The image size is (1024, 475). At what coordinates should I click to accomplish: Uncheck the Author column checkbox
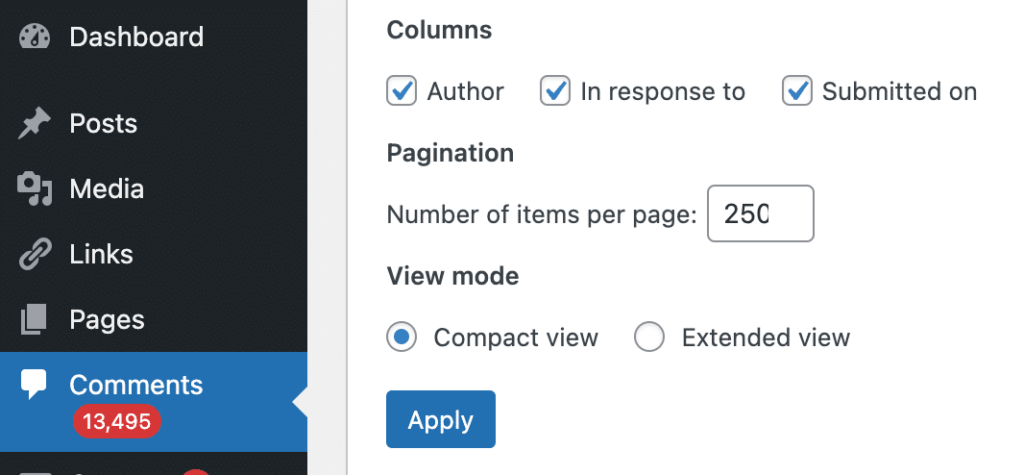[401, 92]
